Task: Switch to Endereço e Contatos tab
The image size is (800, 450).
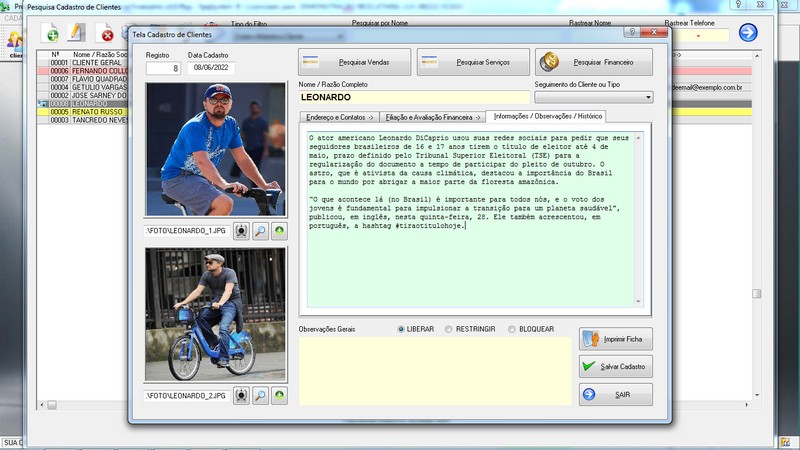Action: [339, 117]
